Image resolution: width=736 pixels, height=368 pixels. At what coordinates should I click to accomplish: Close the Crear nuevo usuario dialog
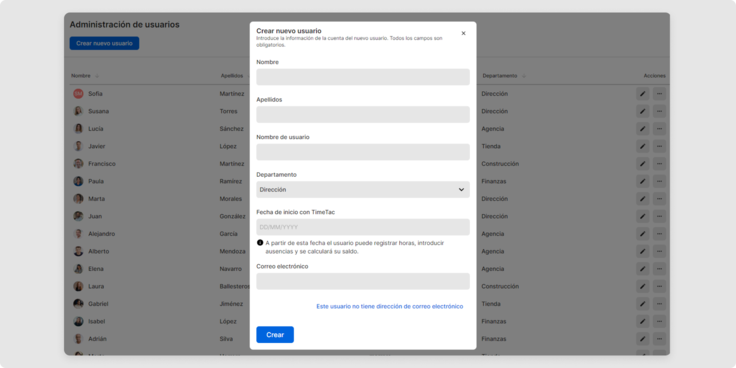[463, 33]
